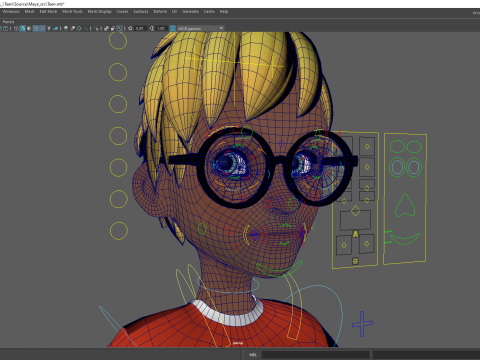The image size is (480, 360).
Task: Open the Deform menu
Action: pyautogui.click(x=160, y=11)
